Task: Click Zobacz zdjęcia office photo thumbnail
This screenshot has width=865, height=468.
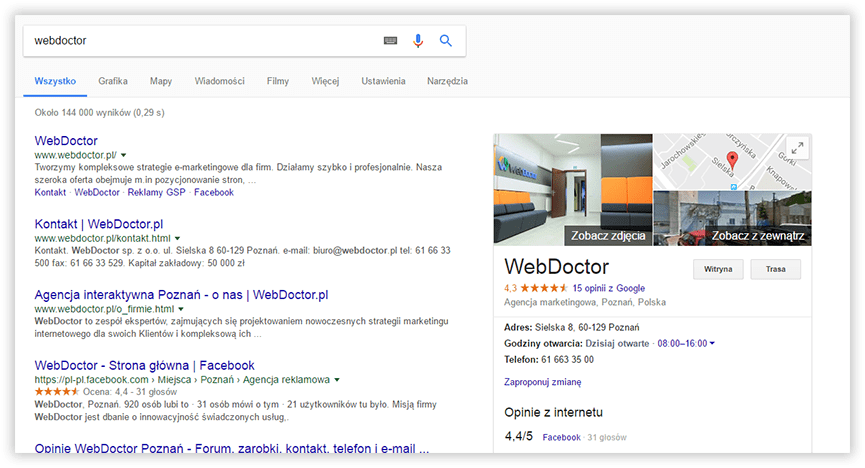Action: click(573, 189)
